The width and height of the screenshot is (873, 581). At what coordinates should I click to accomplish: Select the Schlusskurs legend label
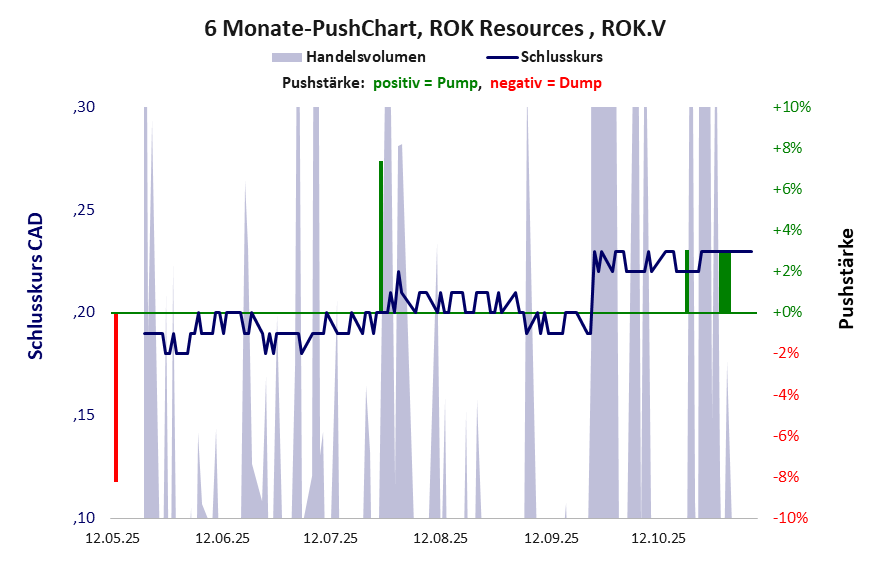tap(567, 57)
